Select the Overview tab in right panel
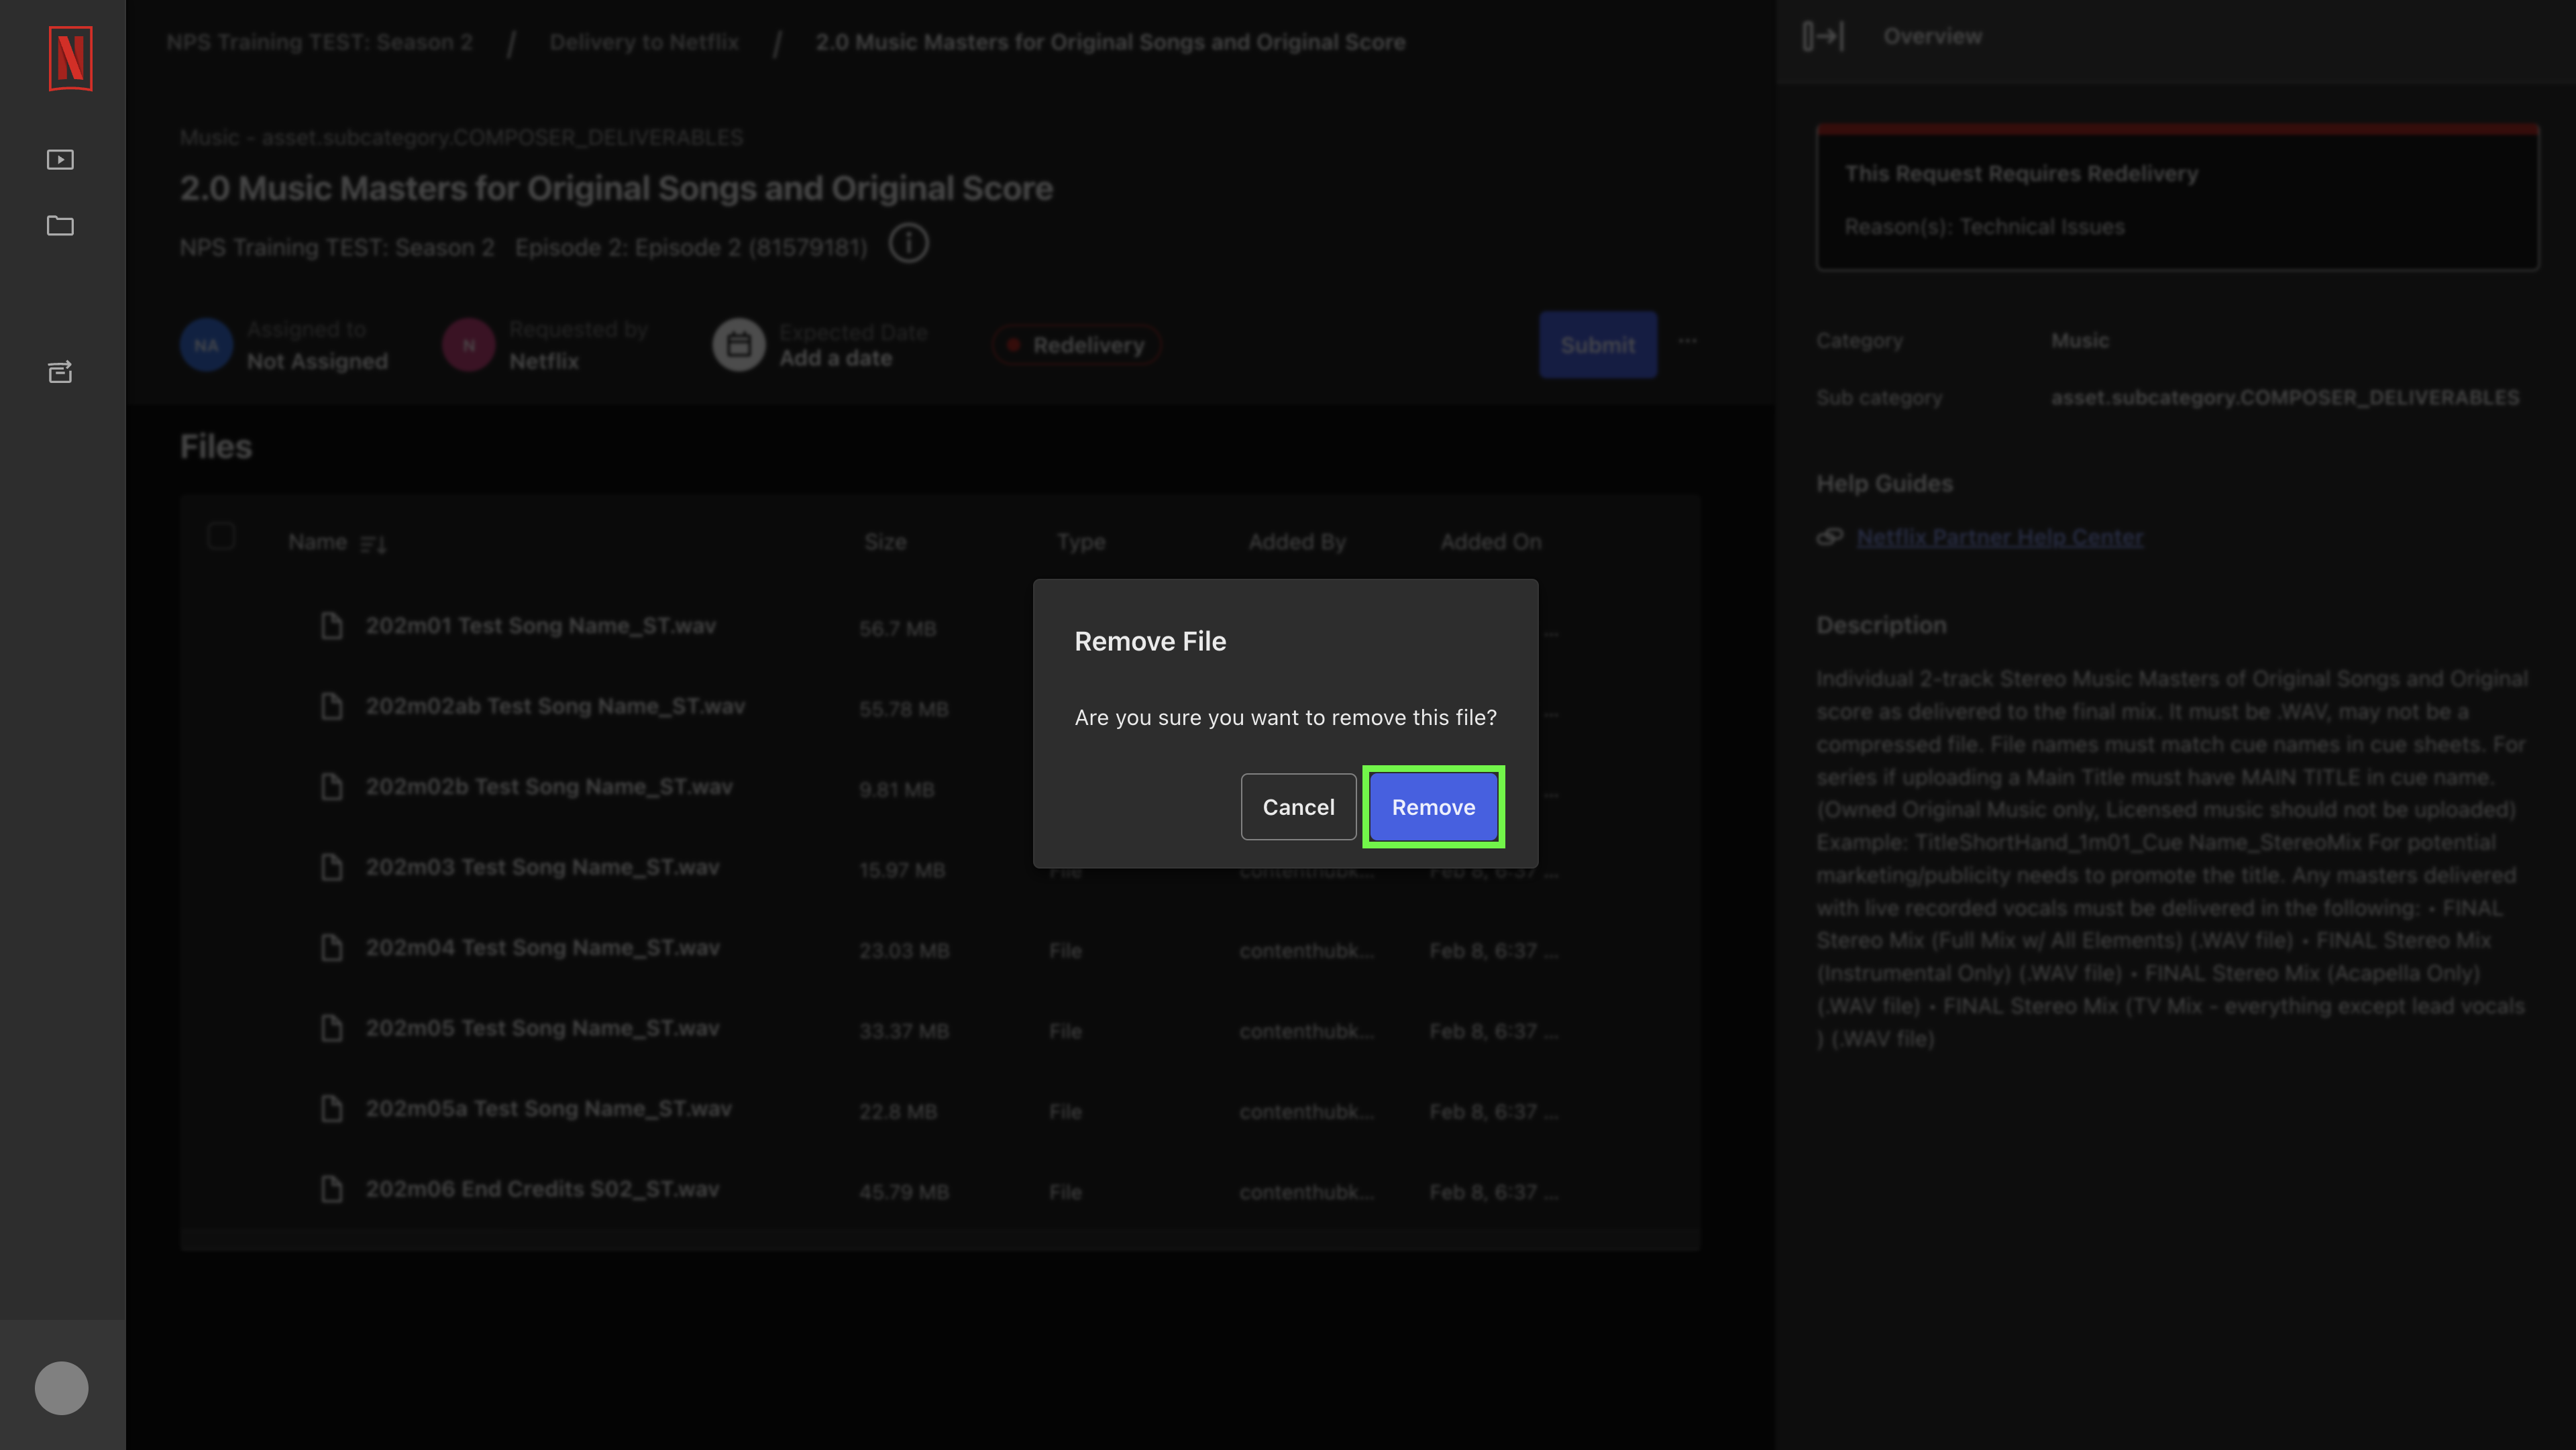 pyautogui.click(x=1932, y=36)
